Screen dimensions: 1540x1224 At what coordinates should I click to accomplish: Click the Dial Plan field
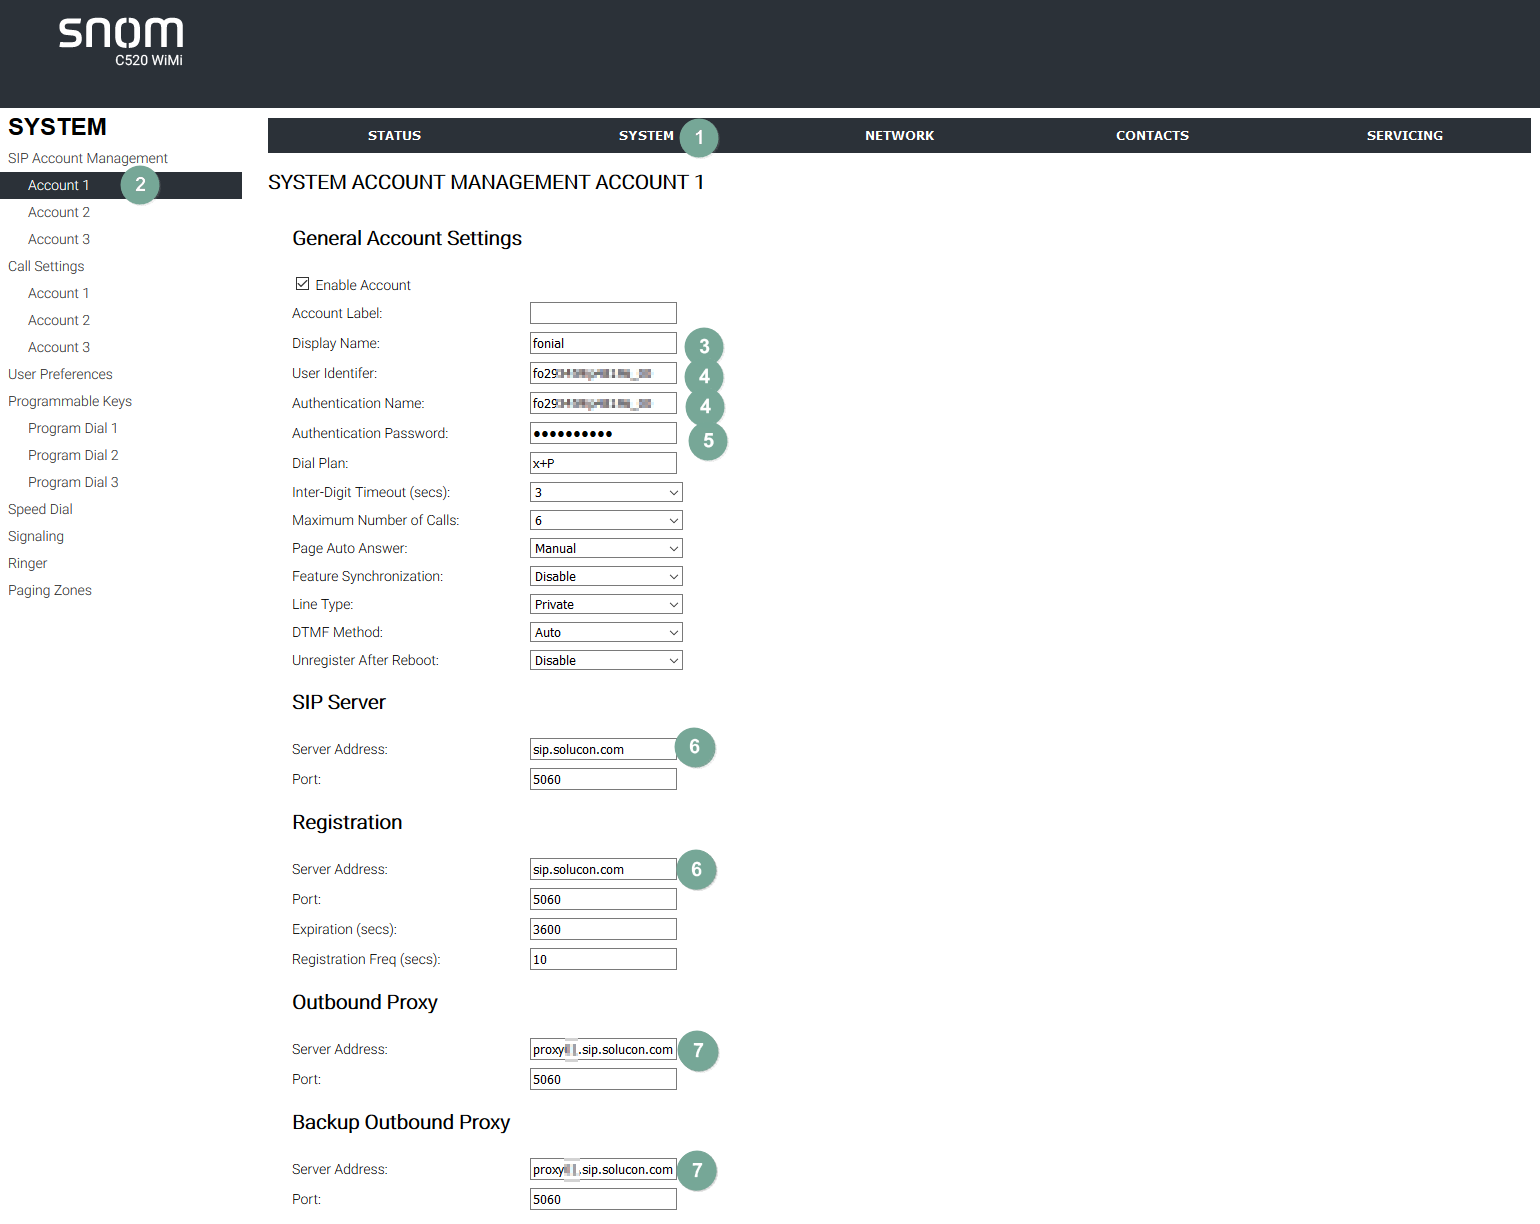(603, 463)
